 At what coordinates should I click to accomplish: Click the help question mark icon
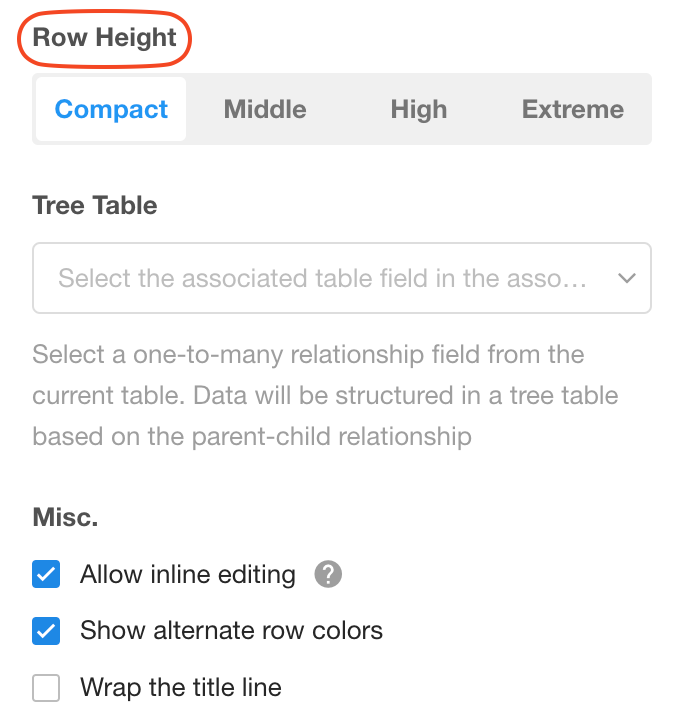coord(328,575)
